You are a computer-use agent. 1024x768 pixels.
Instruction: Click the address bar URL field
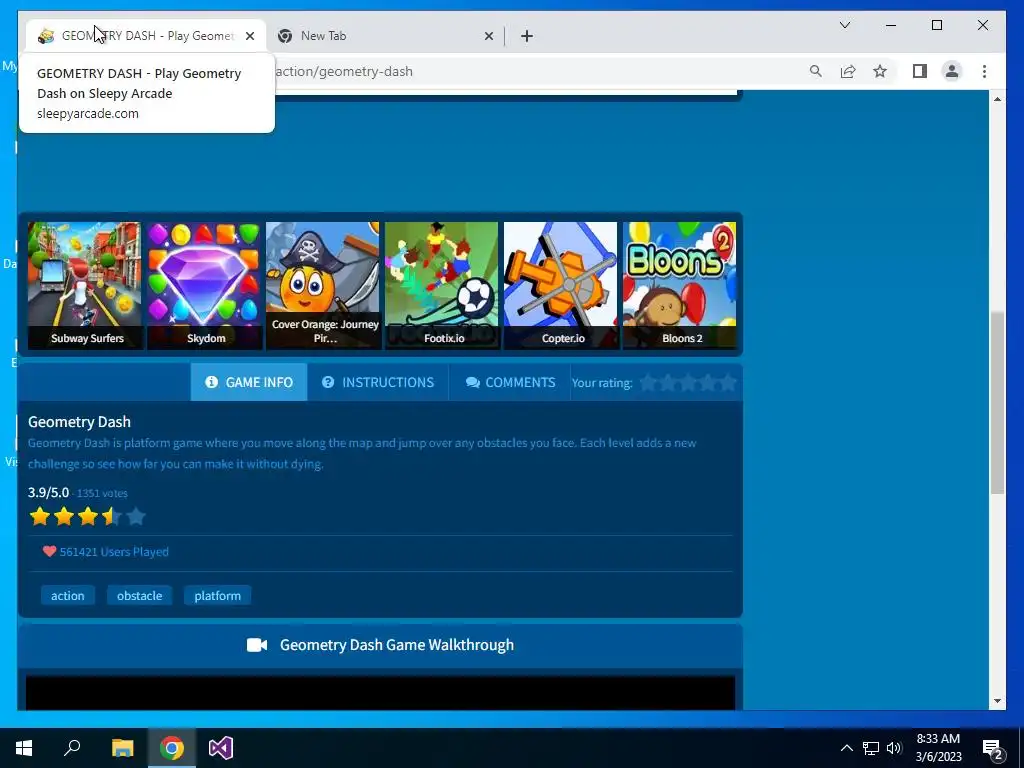click(536, 71)
